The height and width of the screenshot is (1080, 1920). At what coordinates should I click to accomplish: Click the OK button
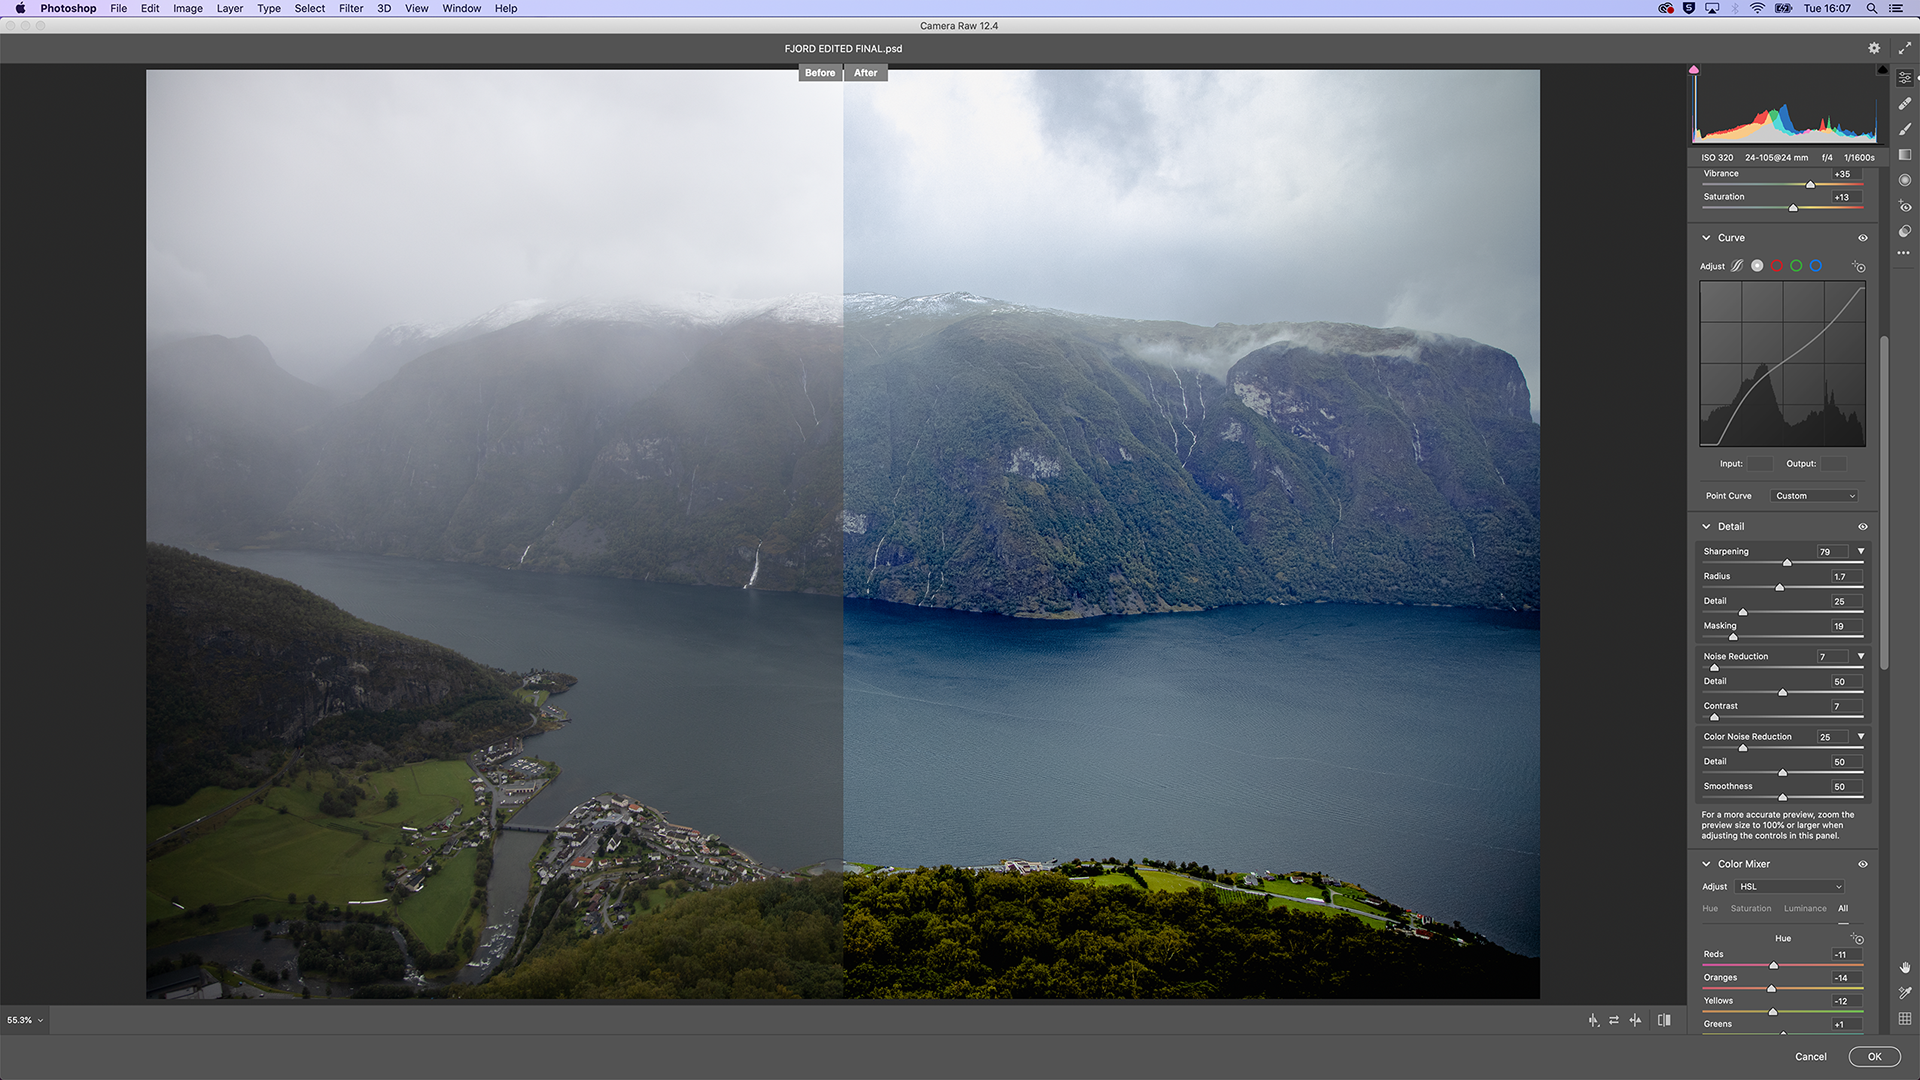tap(1874, 1057)
